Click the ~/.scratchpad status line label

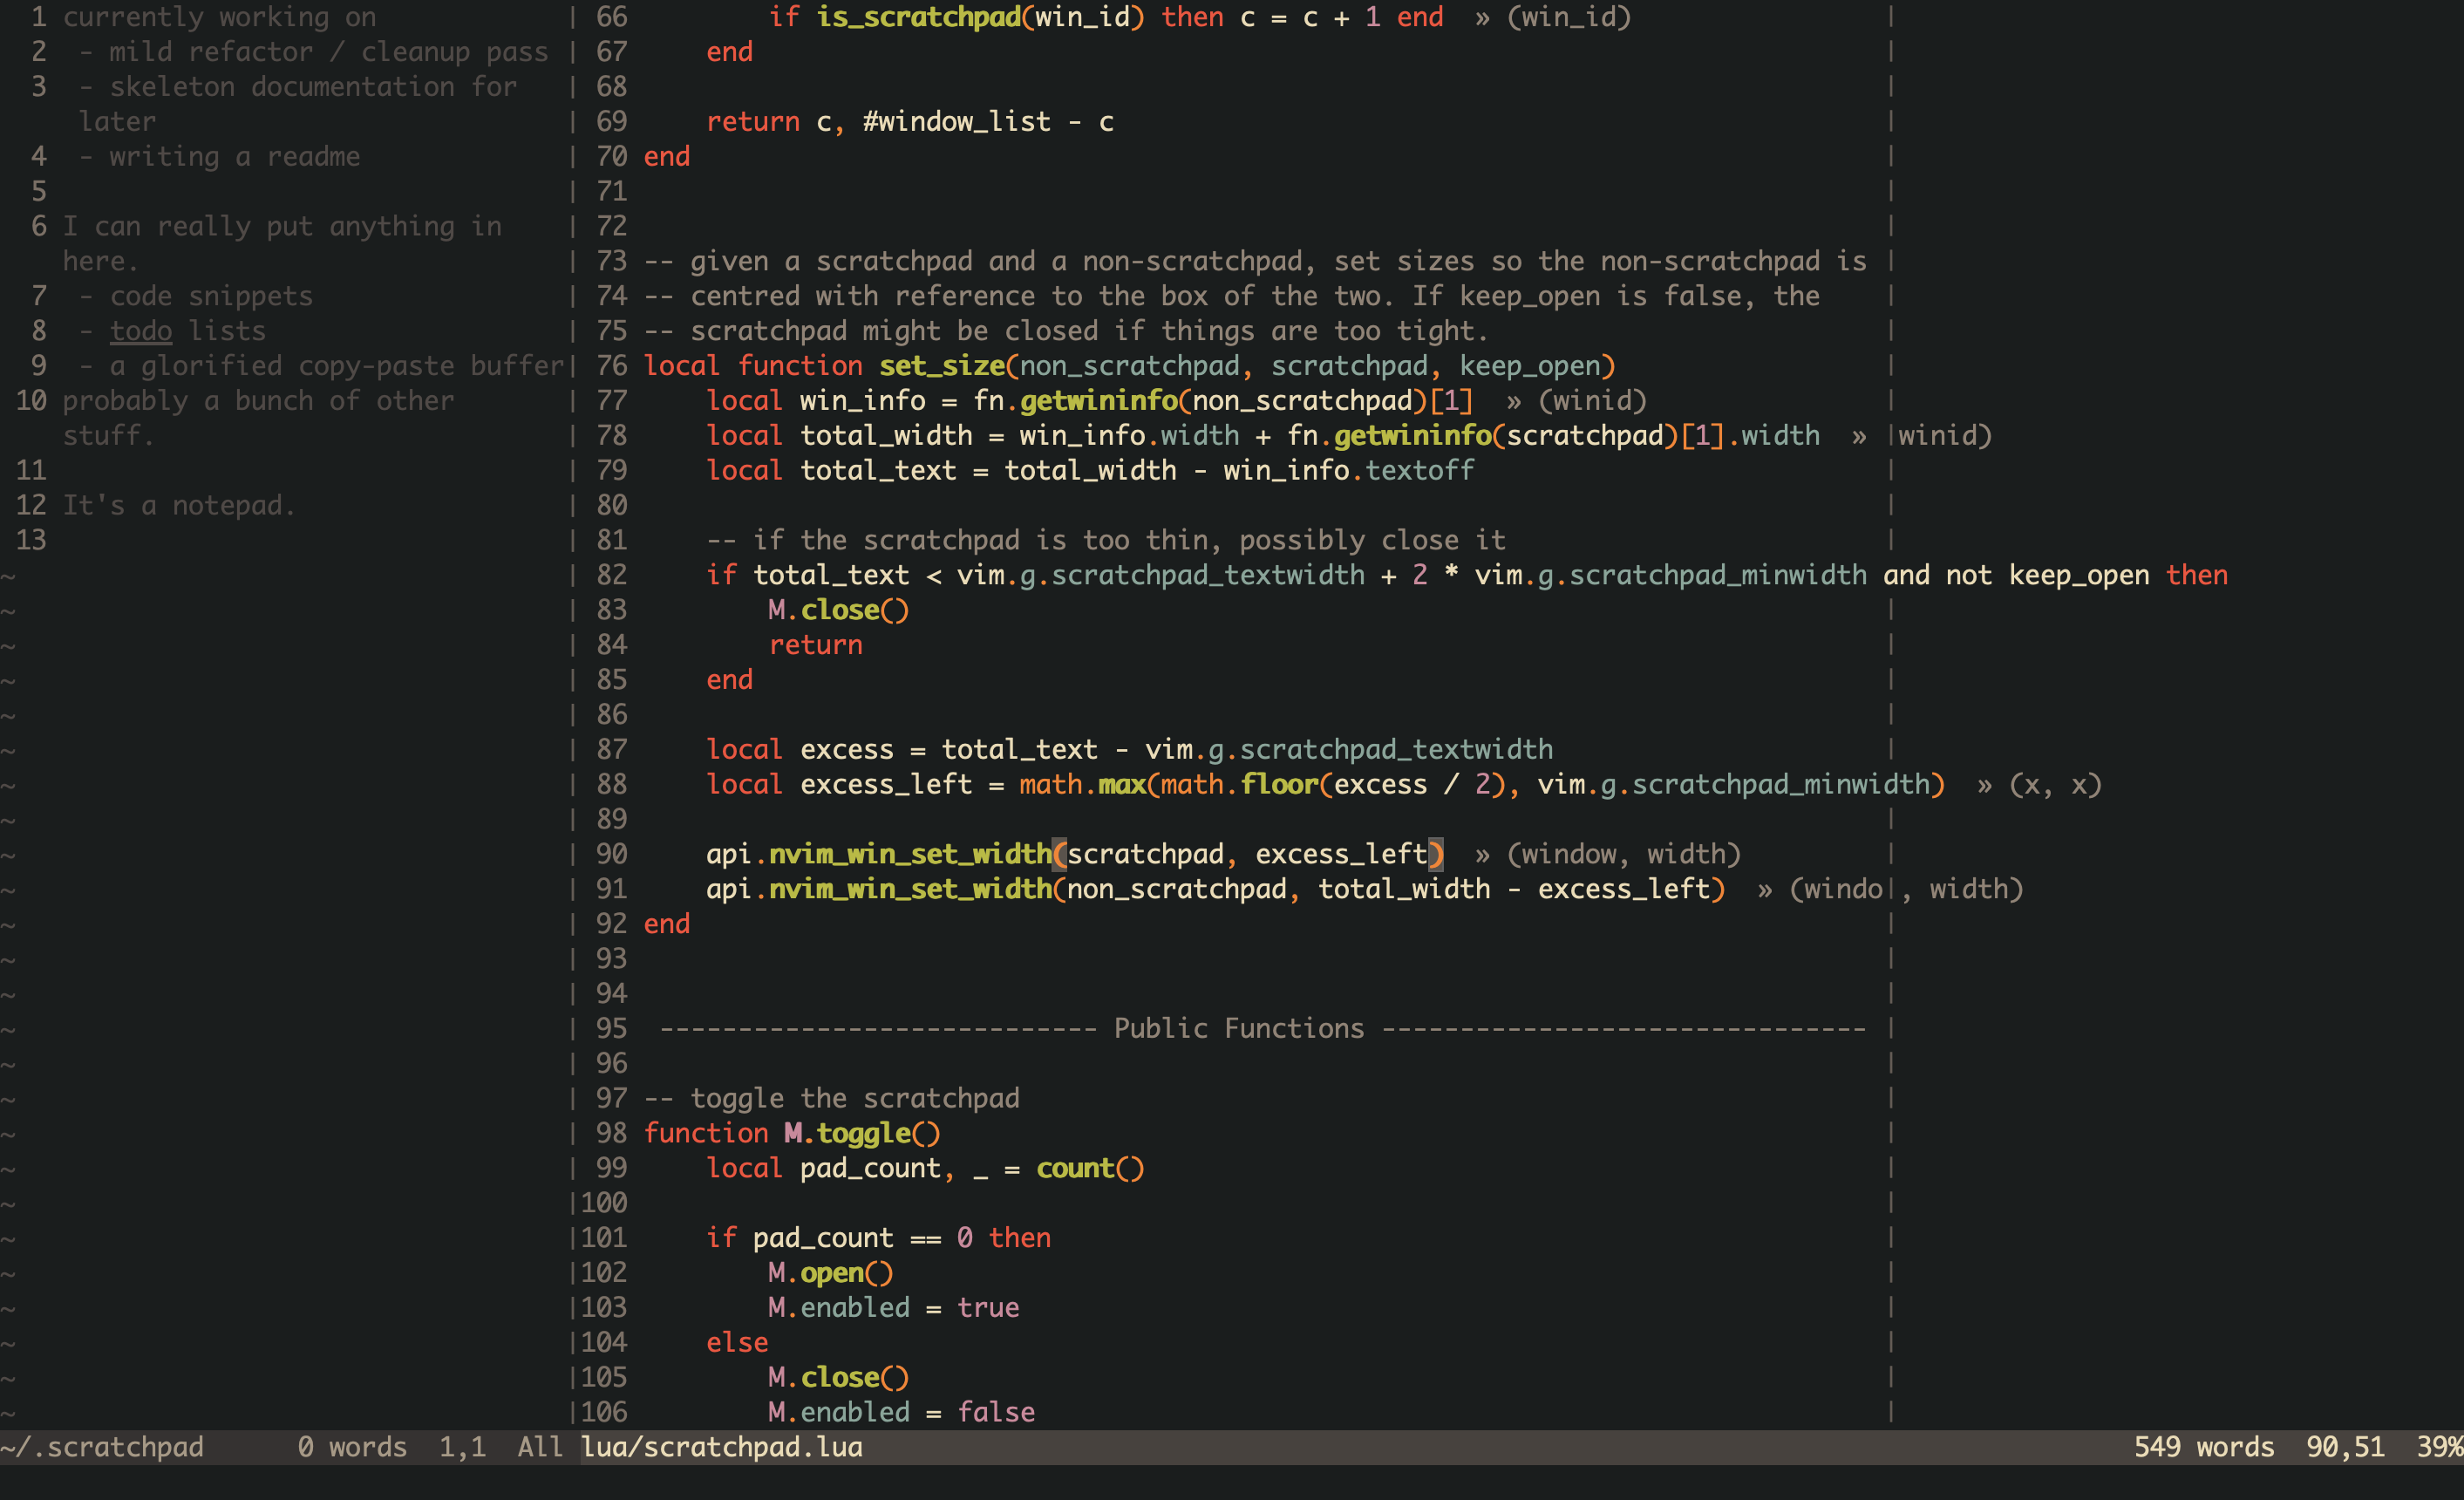click(x=102, y=1447)
